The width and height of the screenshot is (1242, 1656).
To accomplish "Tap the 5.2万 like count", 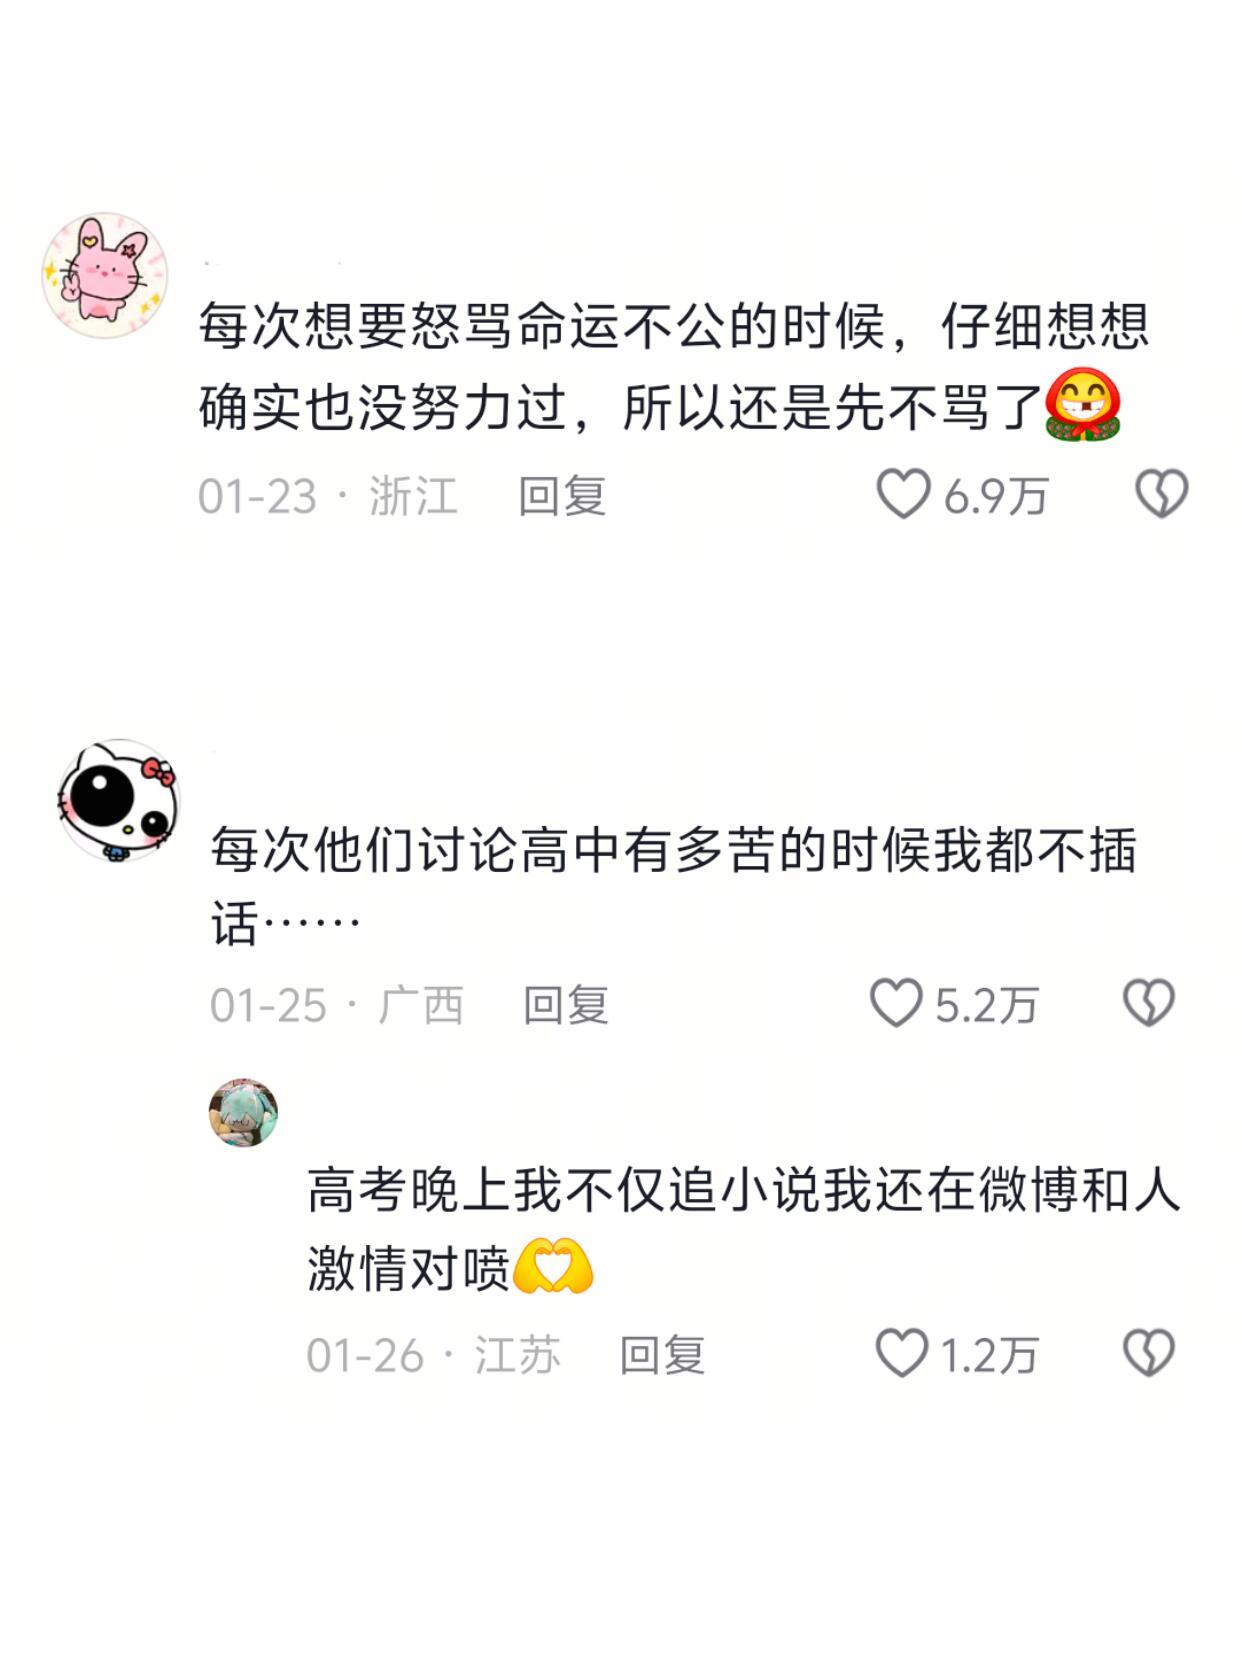I will [x=986, y=1006].
